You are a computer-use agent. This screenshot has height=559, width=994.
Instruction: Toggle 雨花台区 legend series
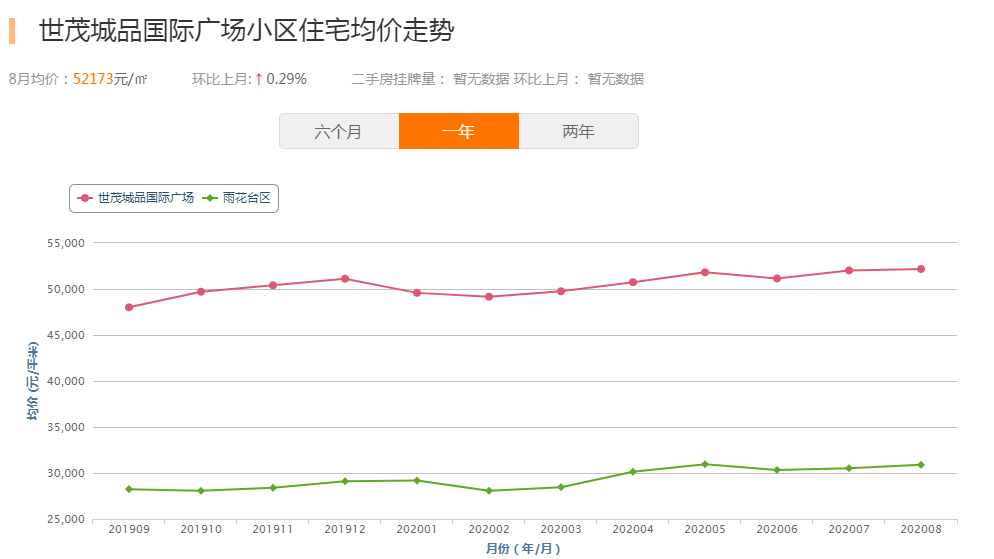pos(238,198)
